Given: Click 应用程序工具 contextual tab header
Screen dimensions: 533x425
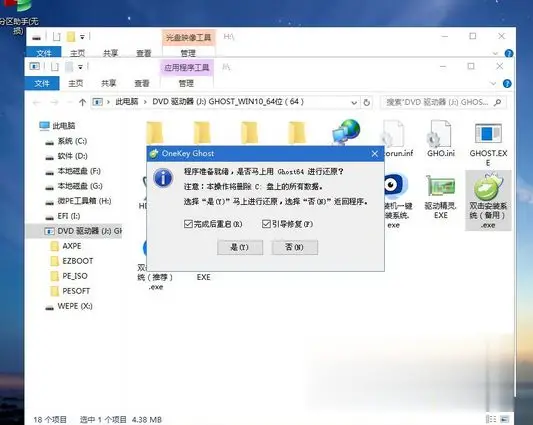Looking at the screenshot, I should click(x=187, y=68).
